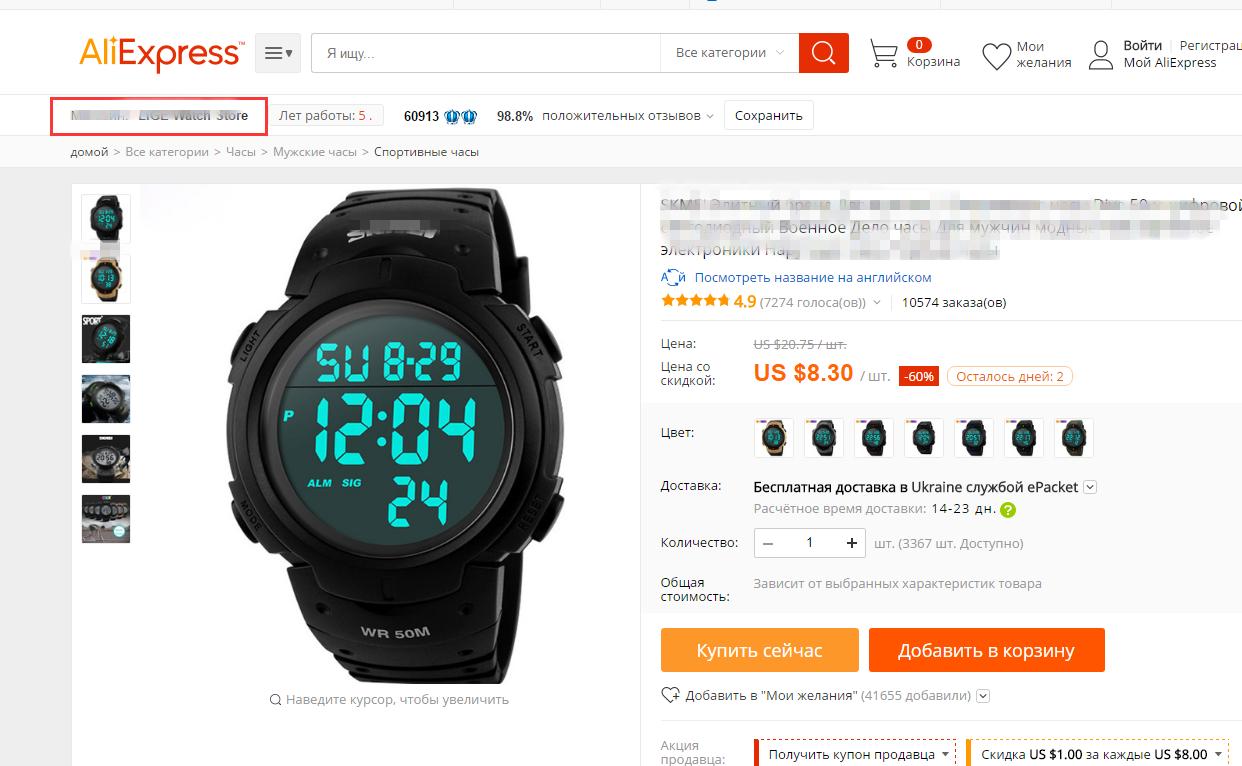The width and height of the screenshot is (1242, 766).
Task: Increase quantity with the plus button
Action: (x=852, y=543)
